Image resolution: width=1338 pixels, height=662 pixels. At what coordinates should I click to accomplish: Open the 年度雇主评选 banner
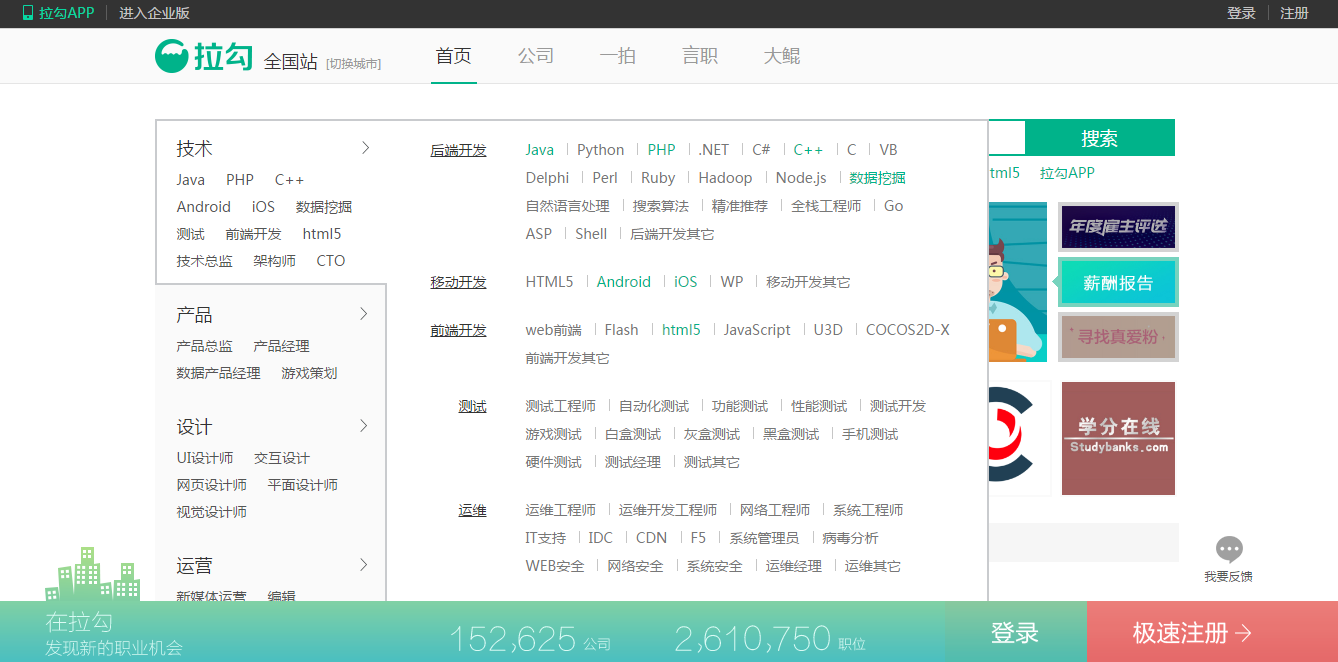(x=1118, y=227)
